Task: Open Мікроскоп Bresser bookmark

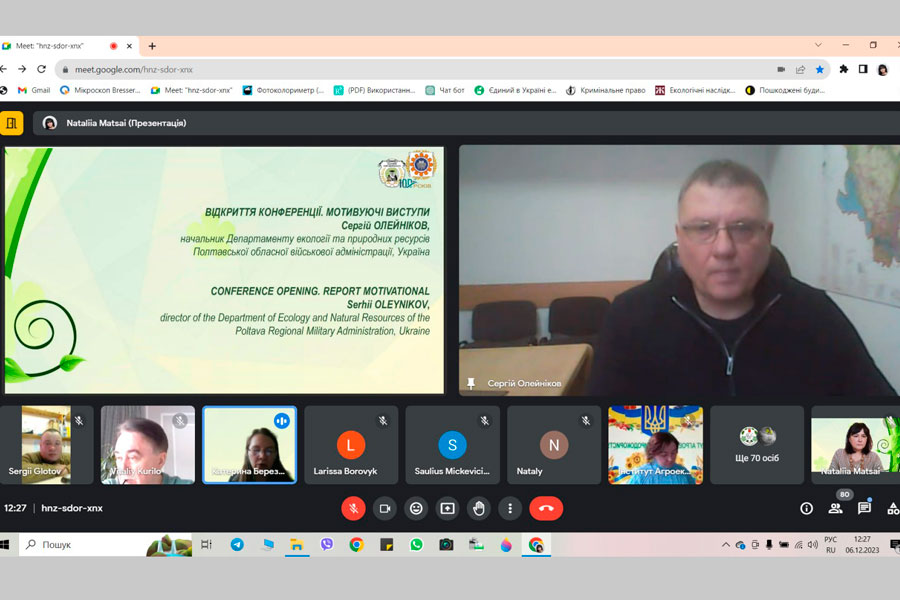Action: click(x=100, y=90)
